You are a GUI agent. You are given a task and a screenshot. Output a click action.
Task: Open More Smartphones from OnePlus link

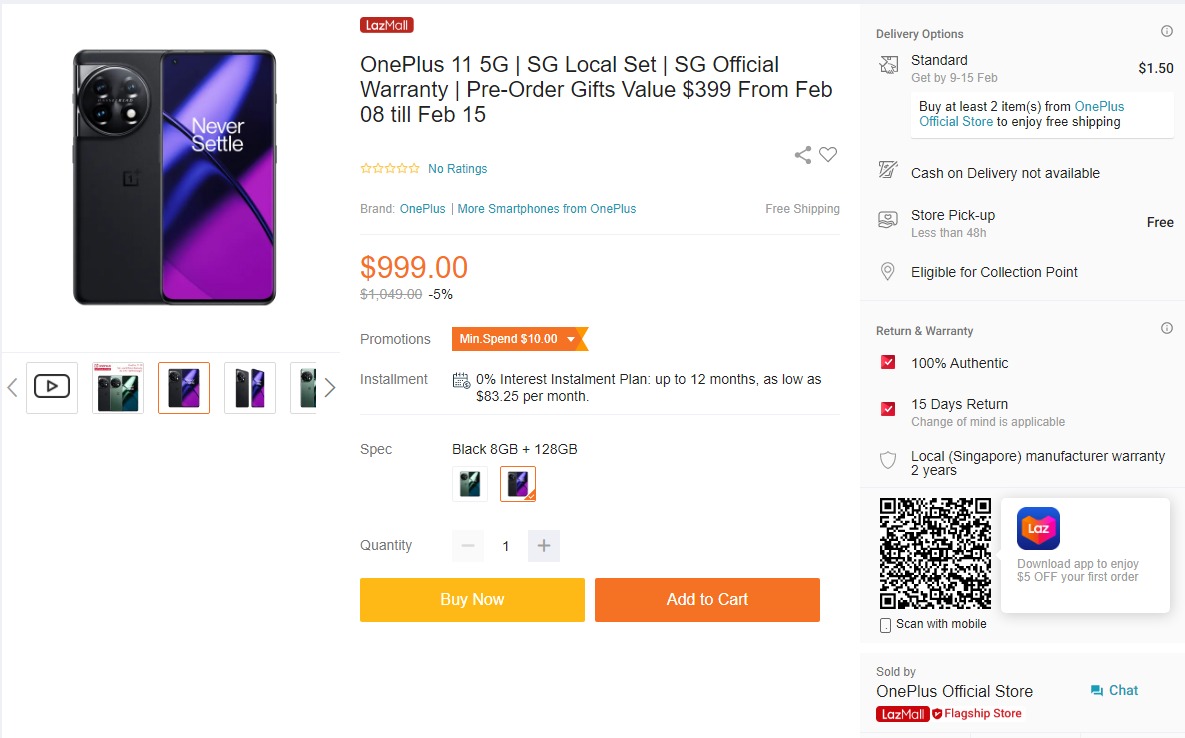coord(547,209)
